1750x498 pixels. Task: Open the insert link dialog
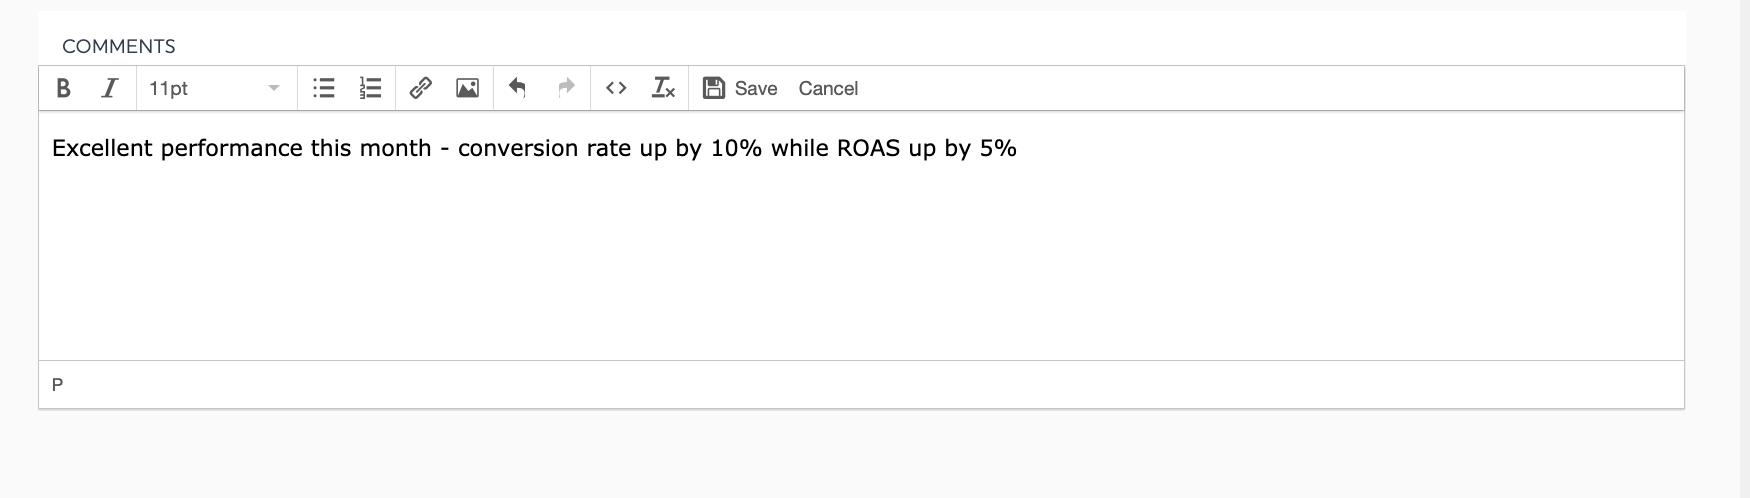tap(421, 88)
